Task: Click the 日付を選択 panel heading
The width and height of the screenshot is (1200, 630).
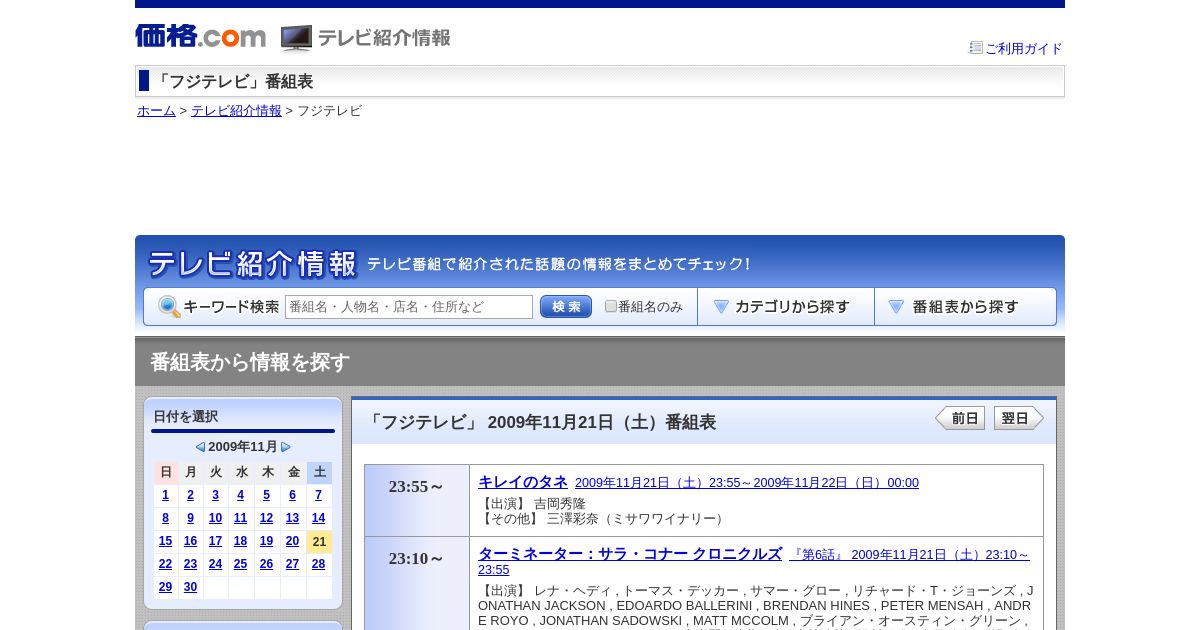Action: click(x=186, y=416)
